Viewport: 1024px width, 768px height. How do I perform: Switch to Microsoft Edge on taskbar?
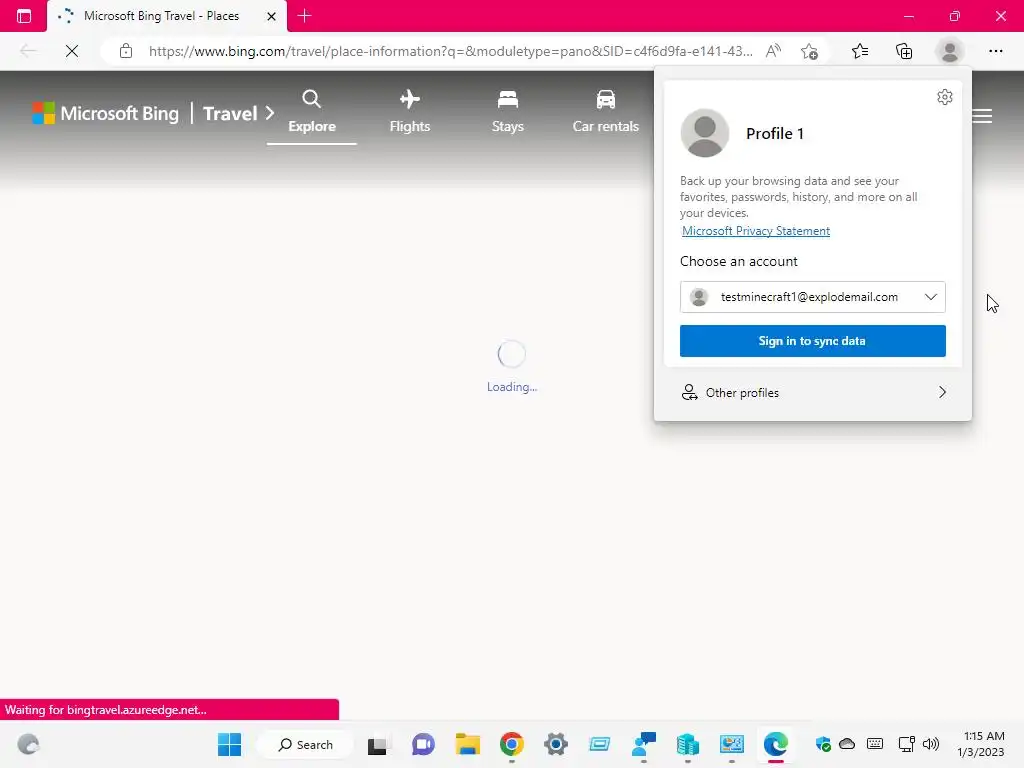click(x=776, y=744)
